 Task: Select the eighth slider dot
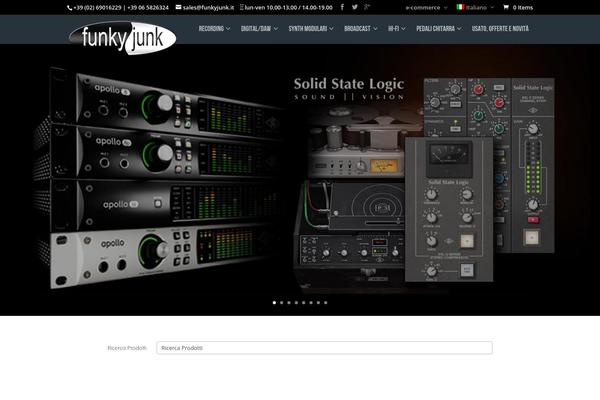pyautogui.click(x=326, y=302)
